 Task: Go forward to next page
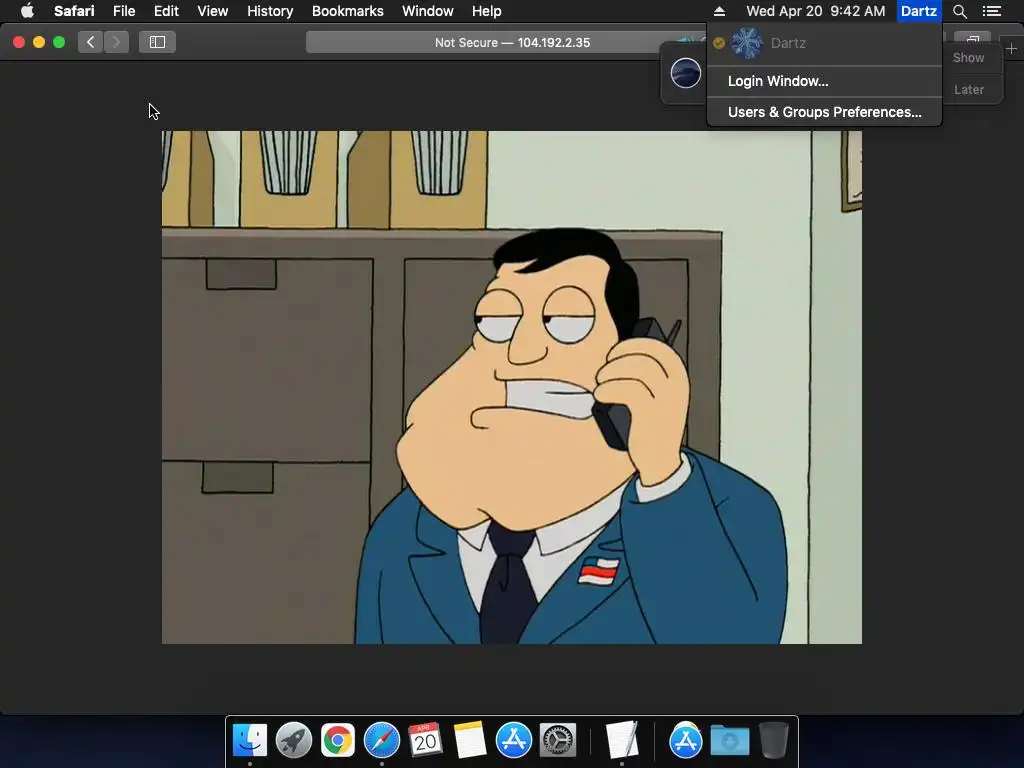pos(116,42)
